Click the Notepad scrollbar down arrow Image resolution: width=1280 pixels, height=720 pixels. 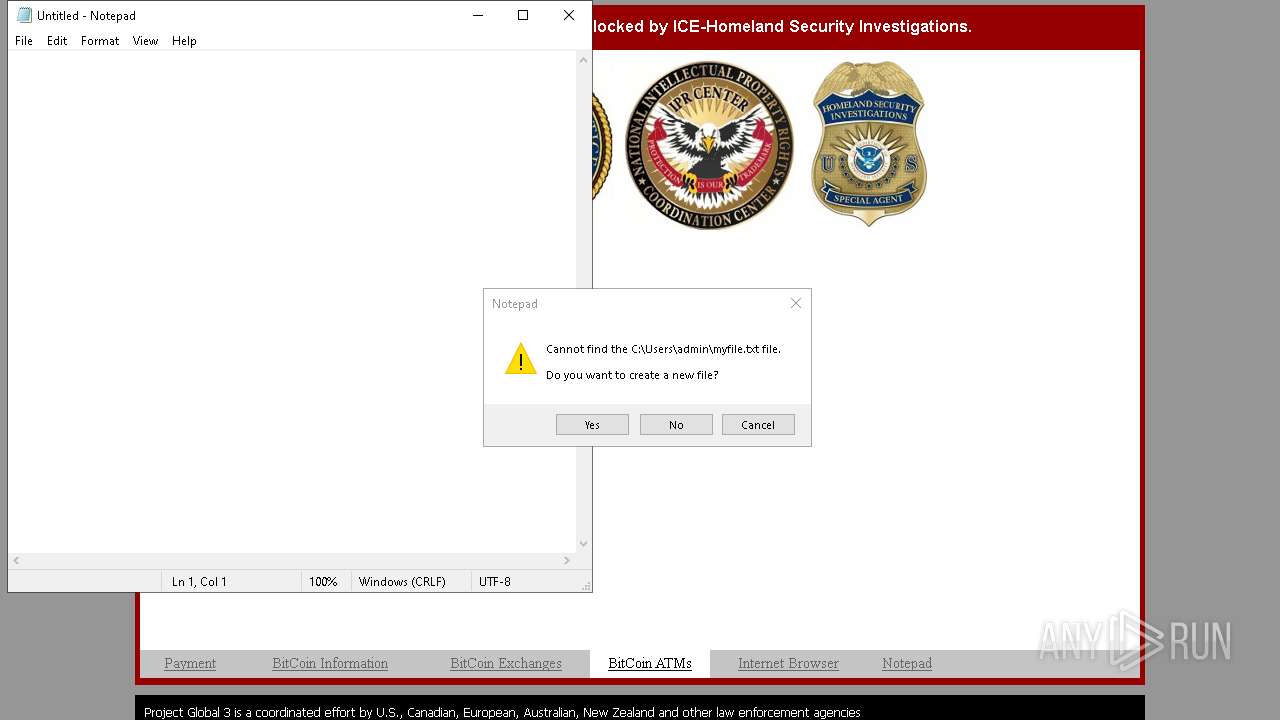click(x=584, y=544)
